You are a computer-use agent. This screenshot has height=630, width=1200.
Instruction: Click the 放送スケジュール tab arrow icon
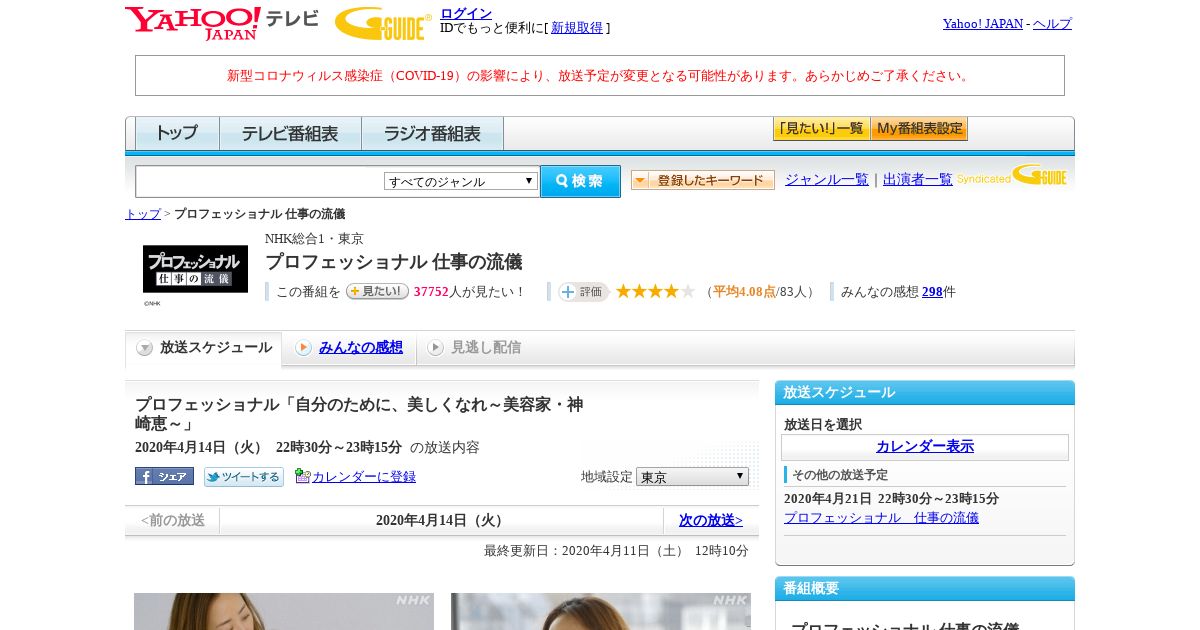tap(145, 348)
